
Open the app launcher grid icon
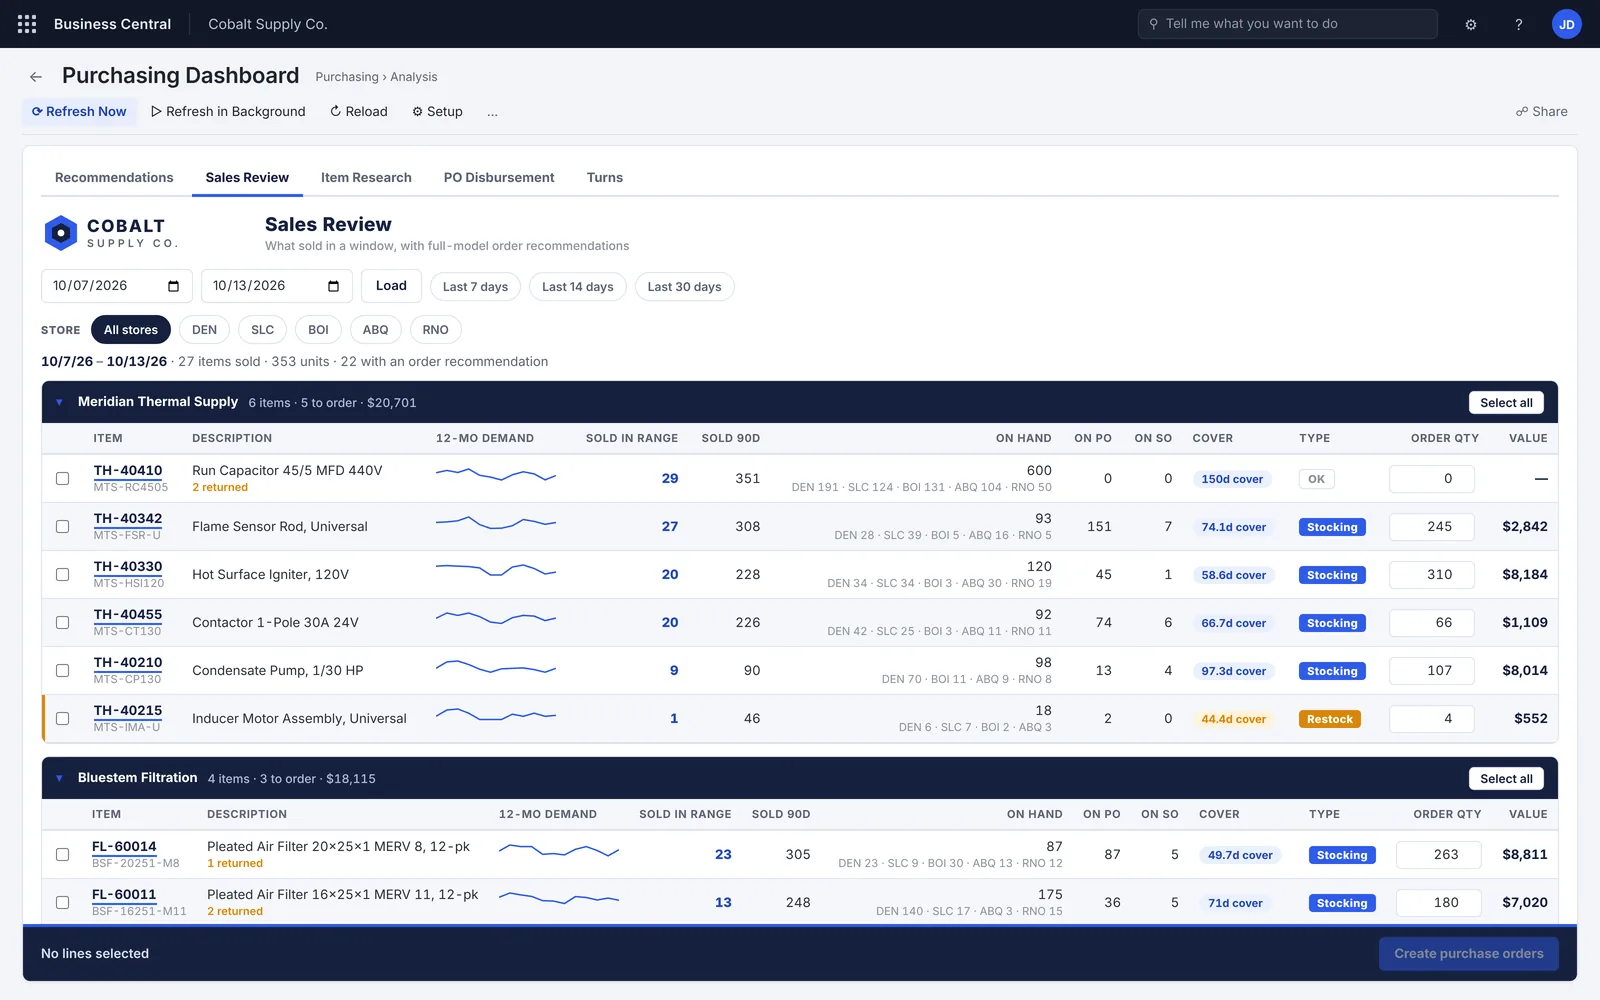tap(27, 24)
